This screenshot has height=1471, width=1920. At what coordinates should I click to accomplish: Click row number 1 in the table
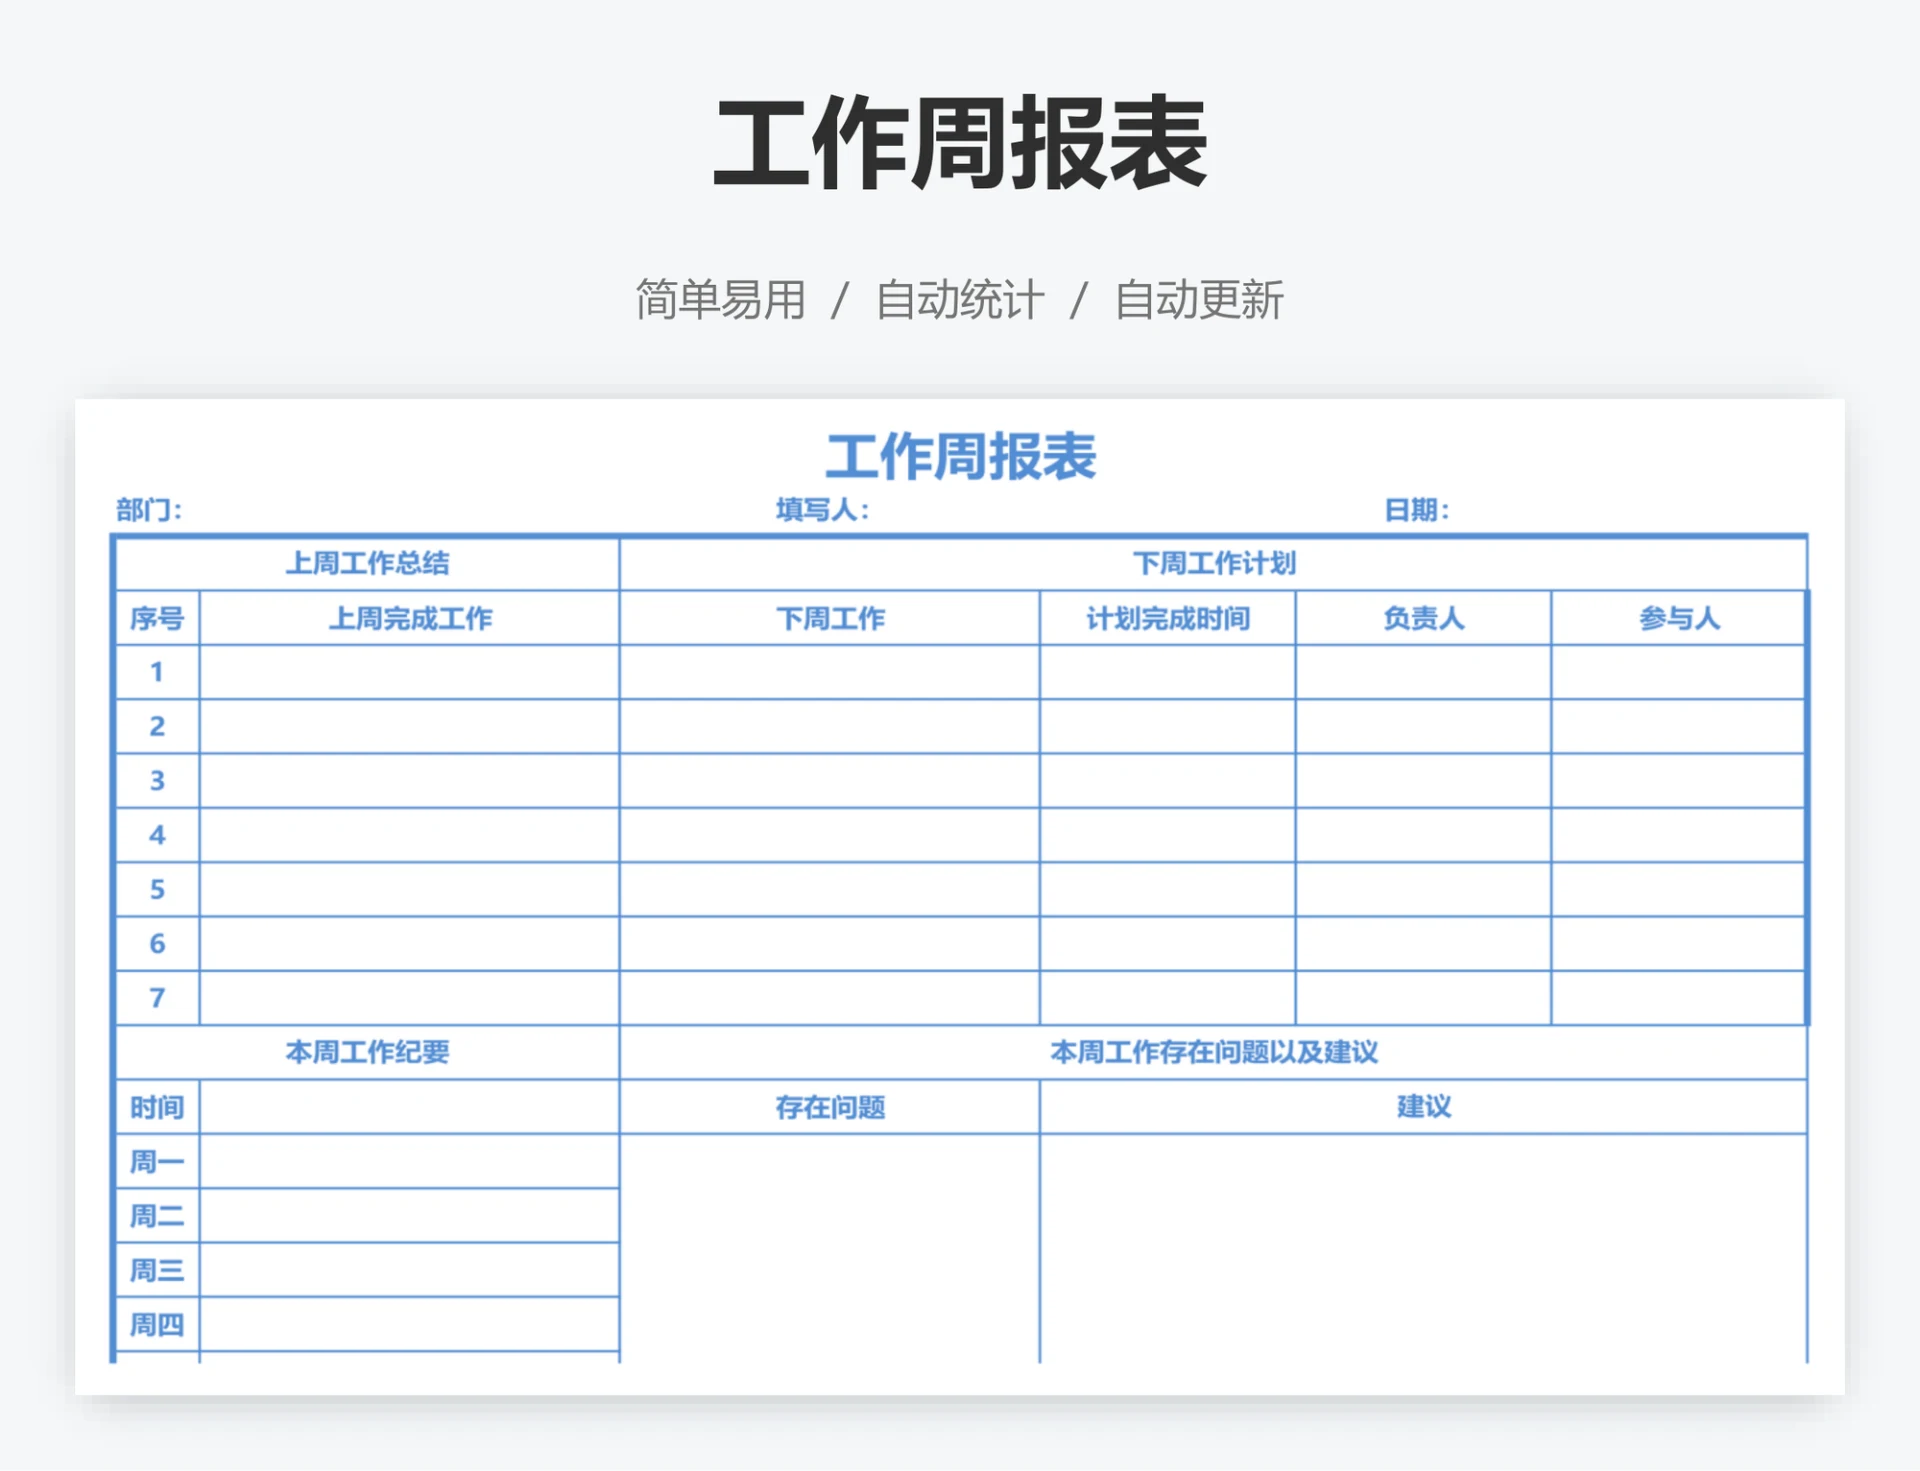pos(156,672)
